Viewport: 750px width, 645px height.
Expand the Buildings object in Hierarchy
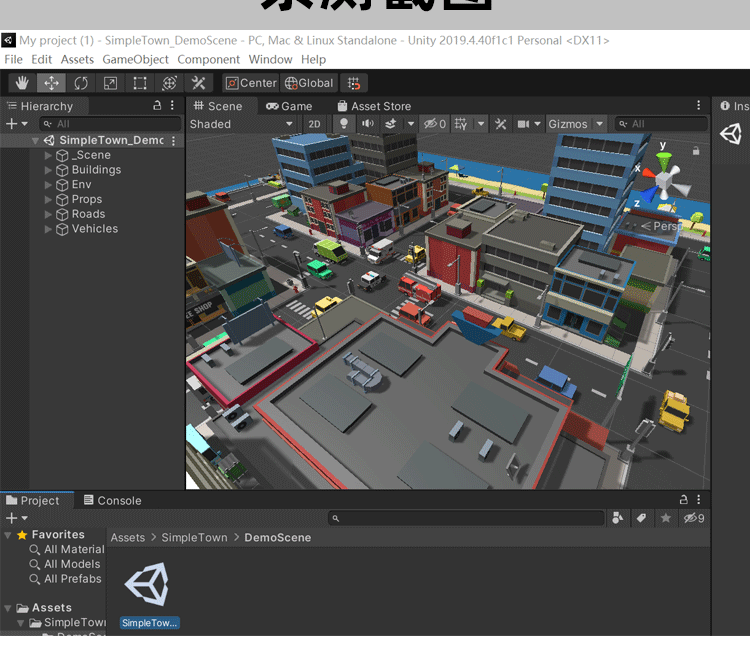(x=48, y=170)
